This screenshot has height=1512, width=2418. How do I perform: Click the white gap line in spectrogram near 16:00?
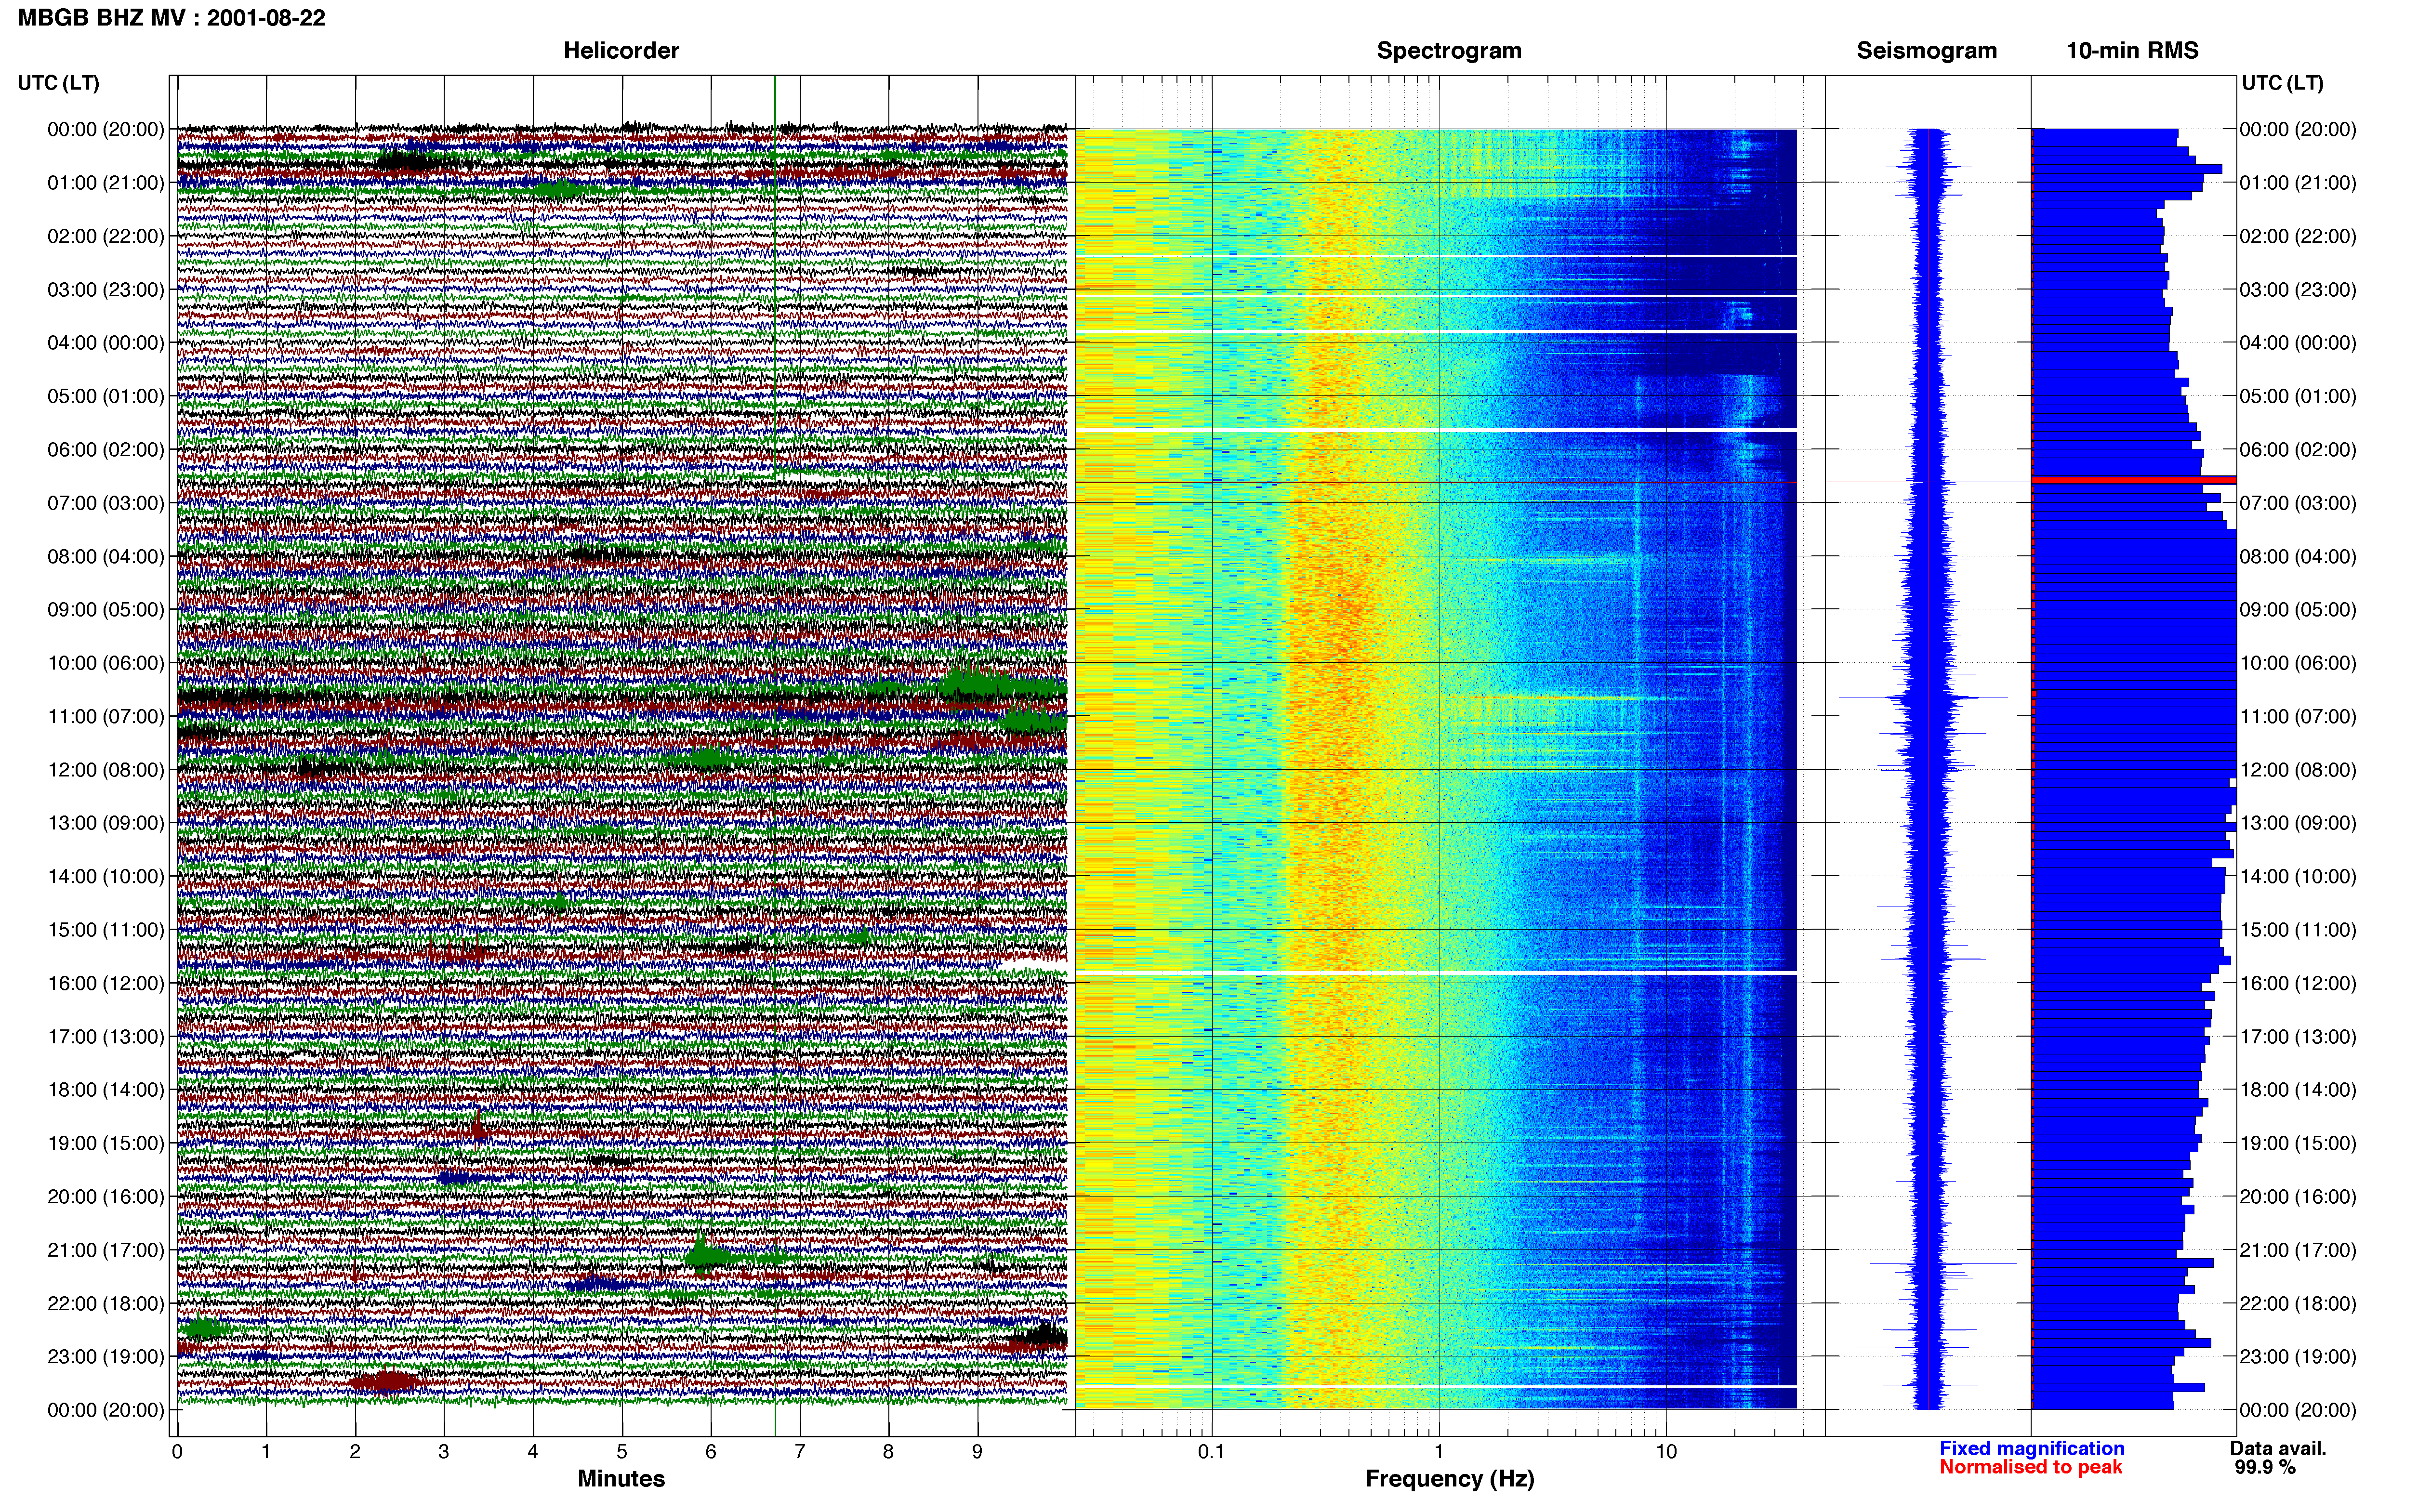1436,972
